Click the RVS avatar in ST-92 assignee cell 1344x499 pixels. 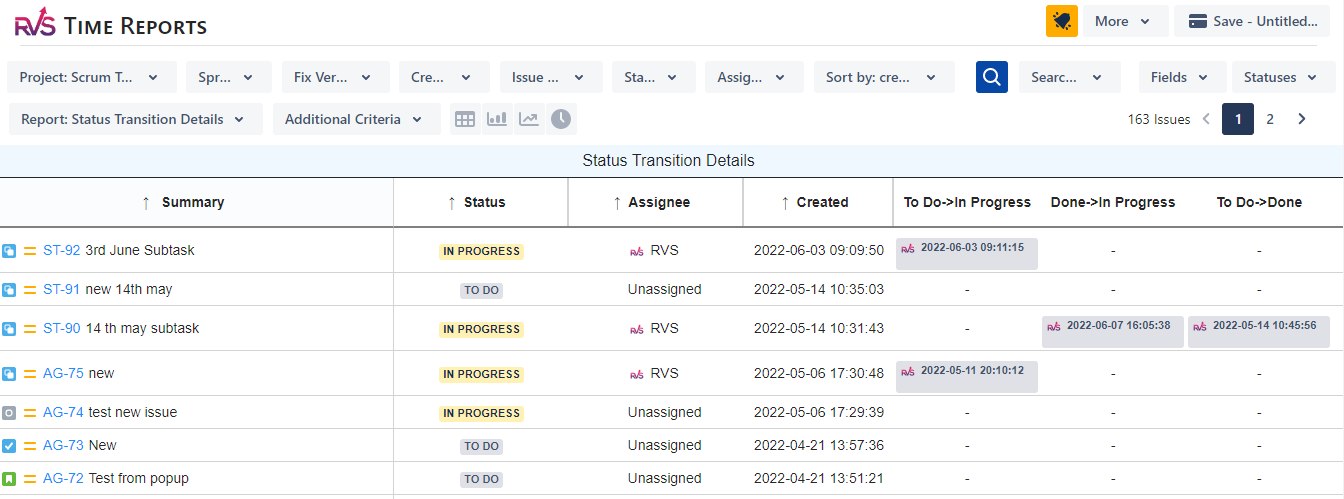coord(637,251)
